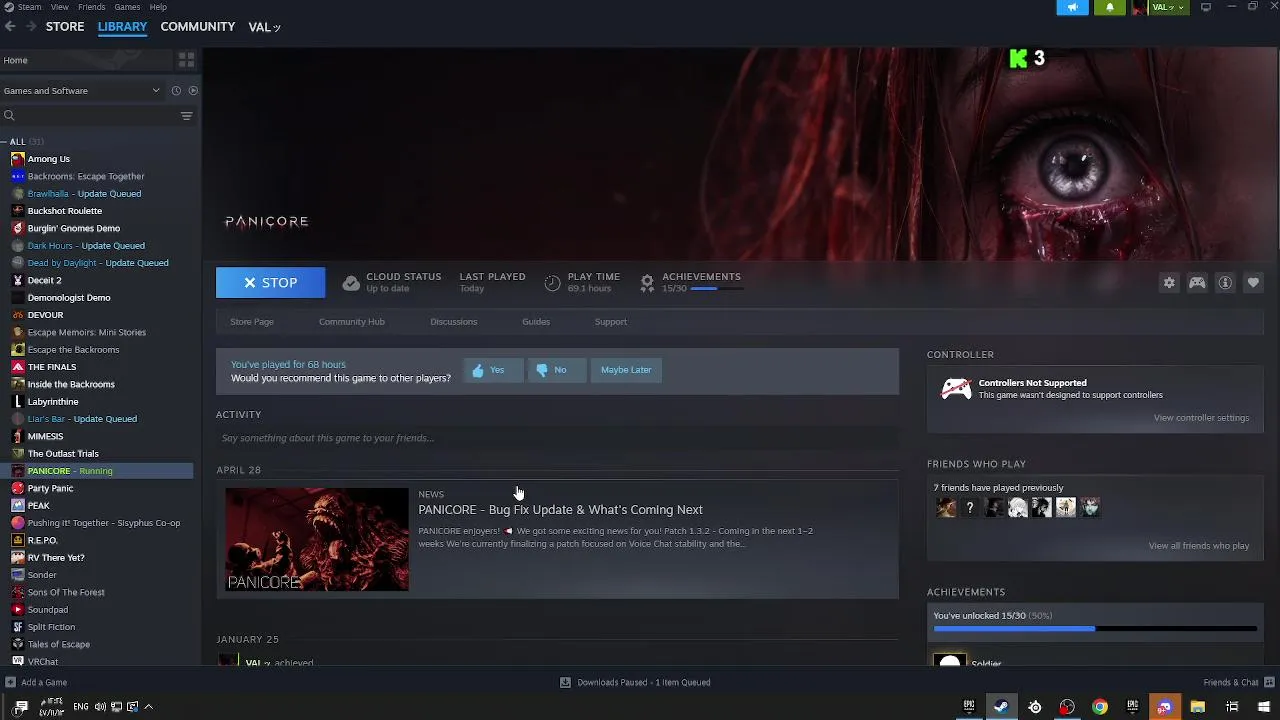Open the Guides link
Image resolution: width=1280 pixels, height=720 pixels.
coord(536,322)
